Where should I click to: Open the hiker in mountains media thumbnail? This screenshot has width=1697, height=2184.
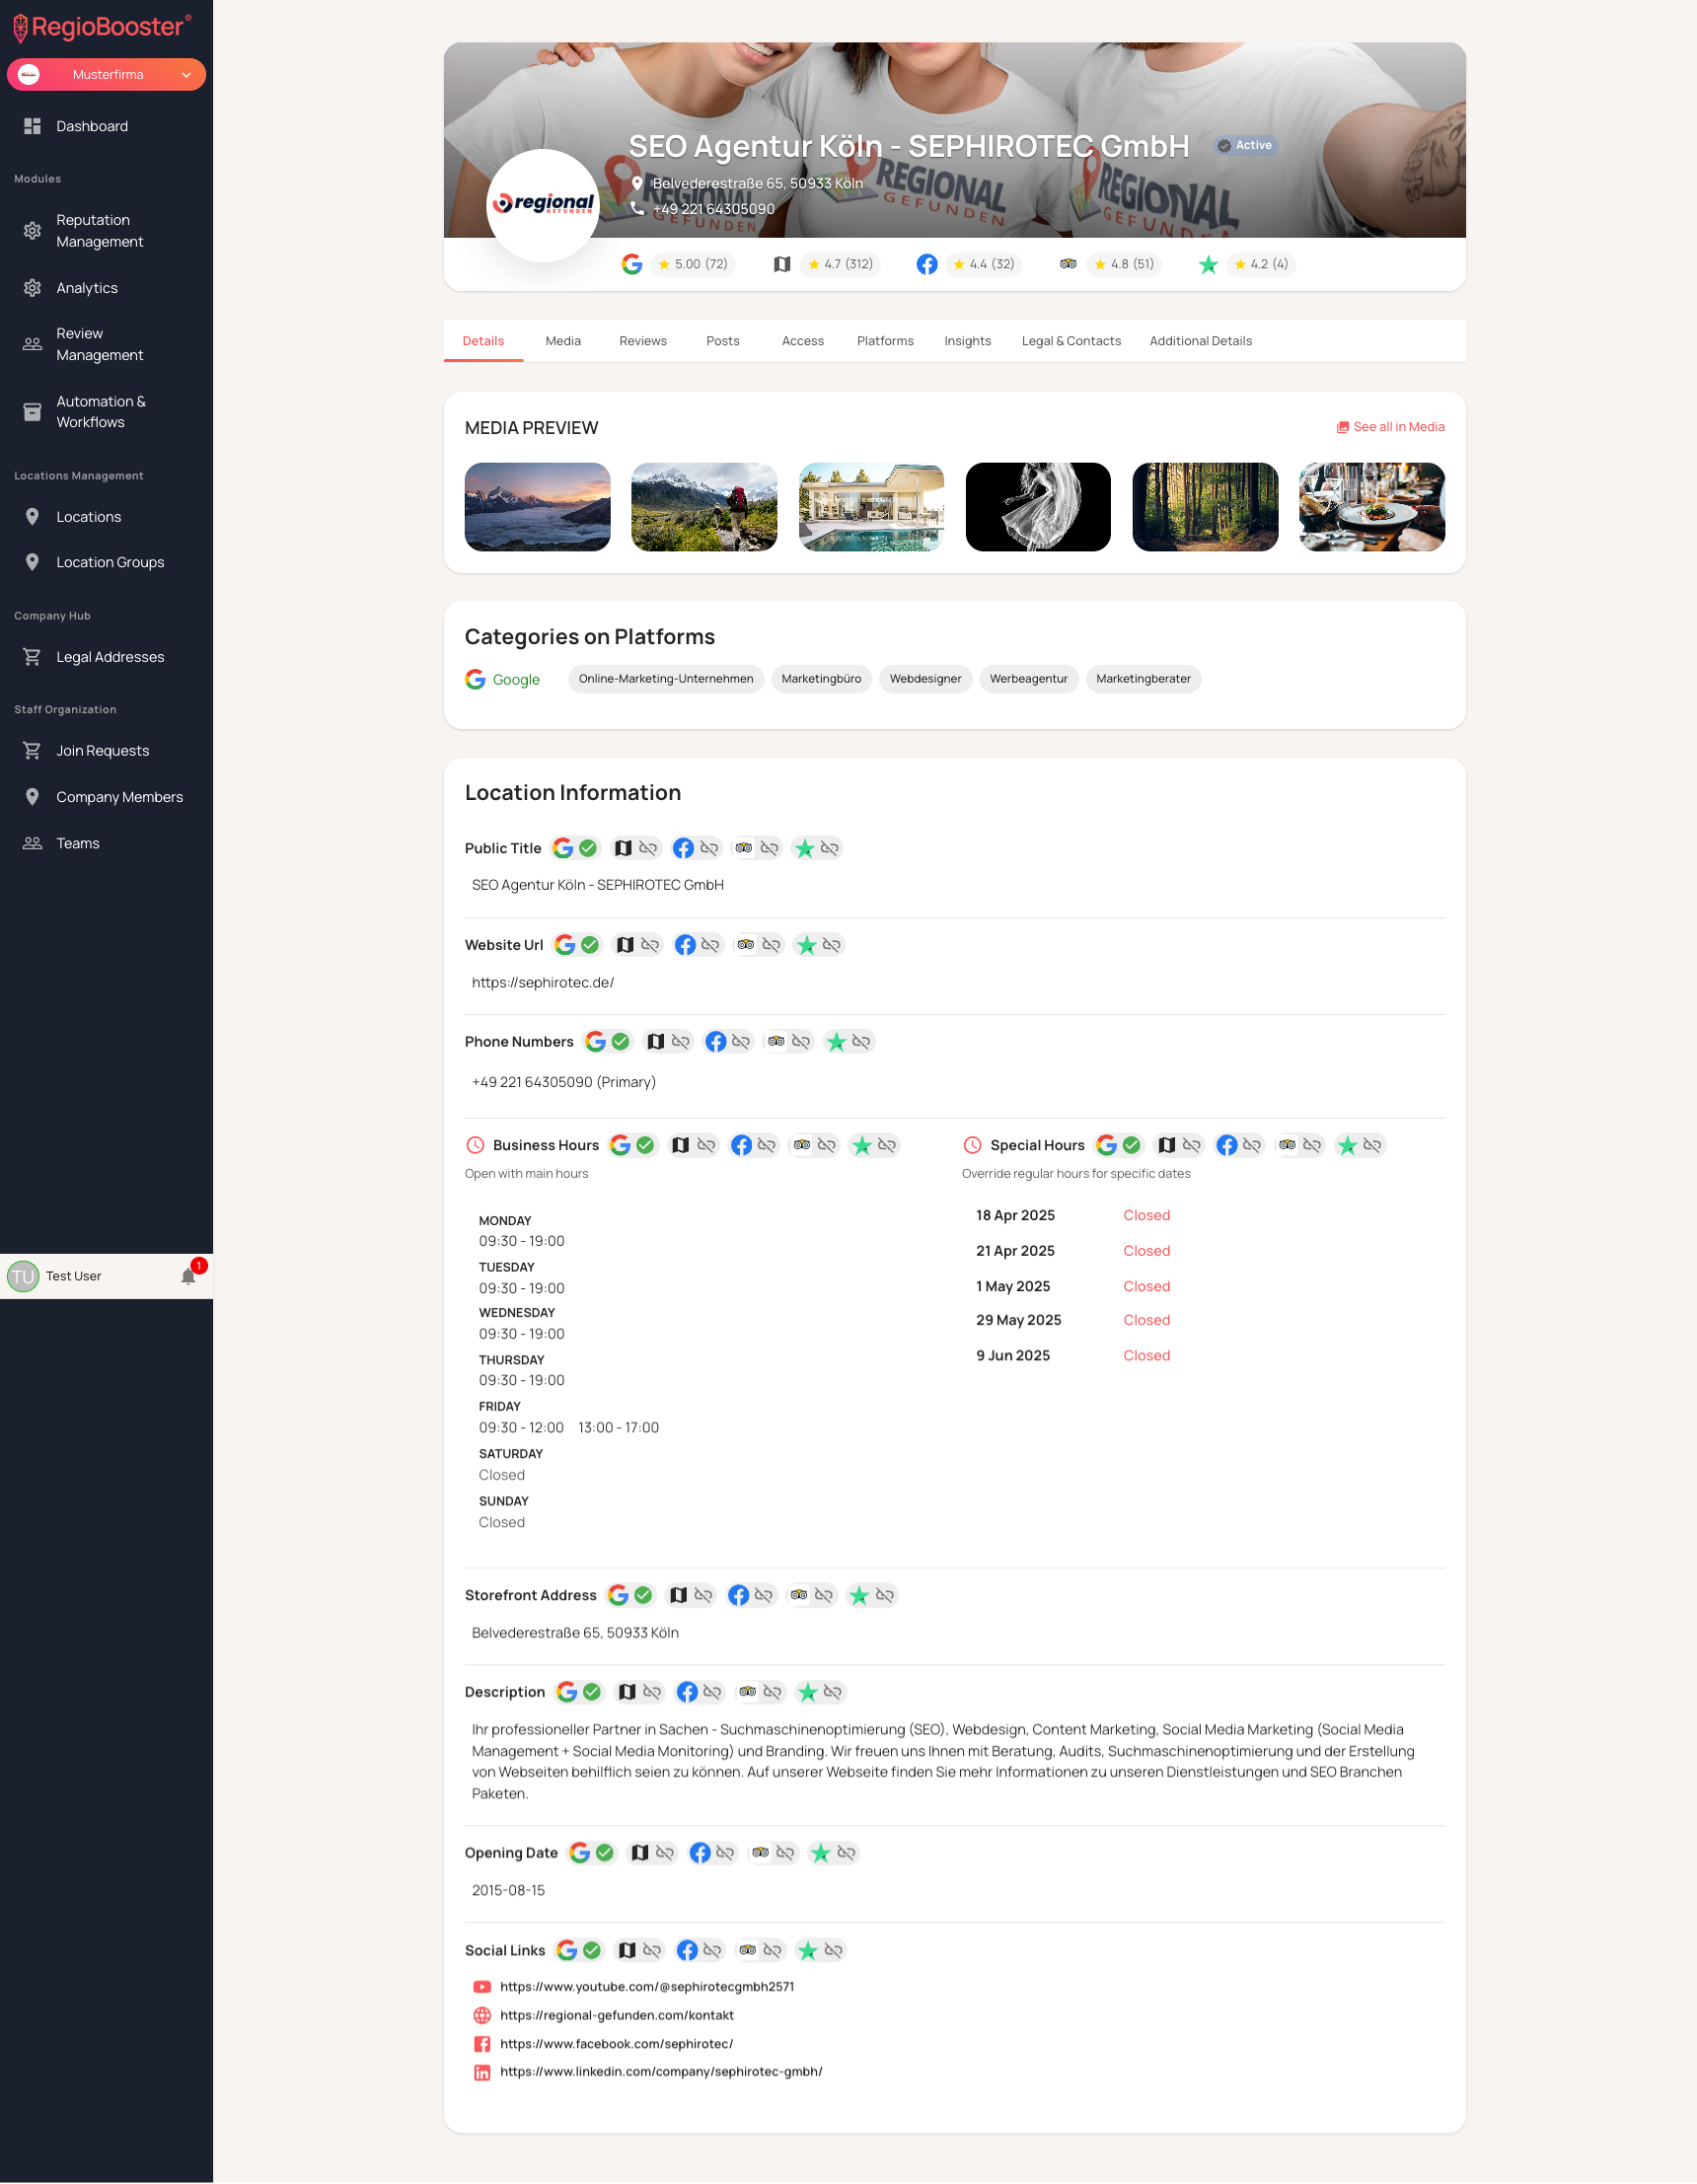coord(704,507)
